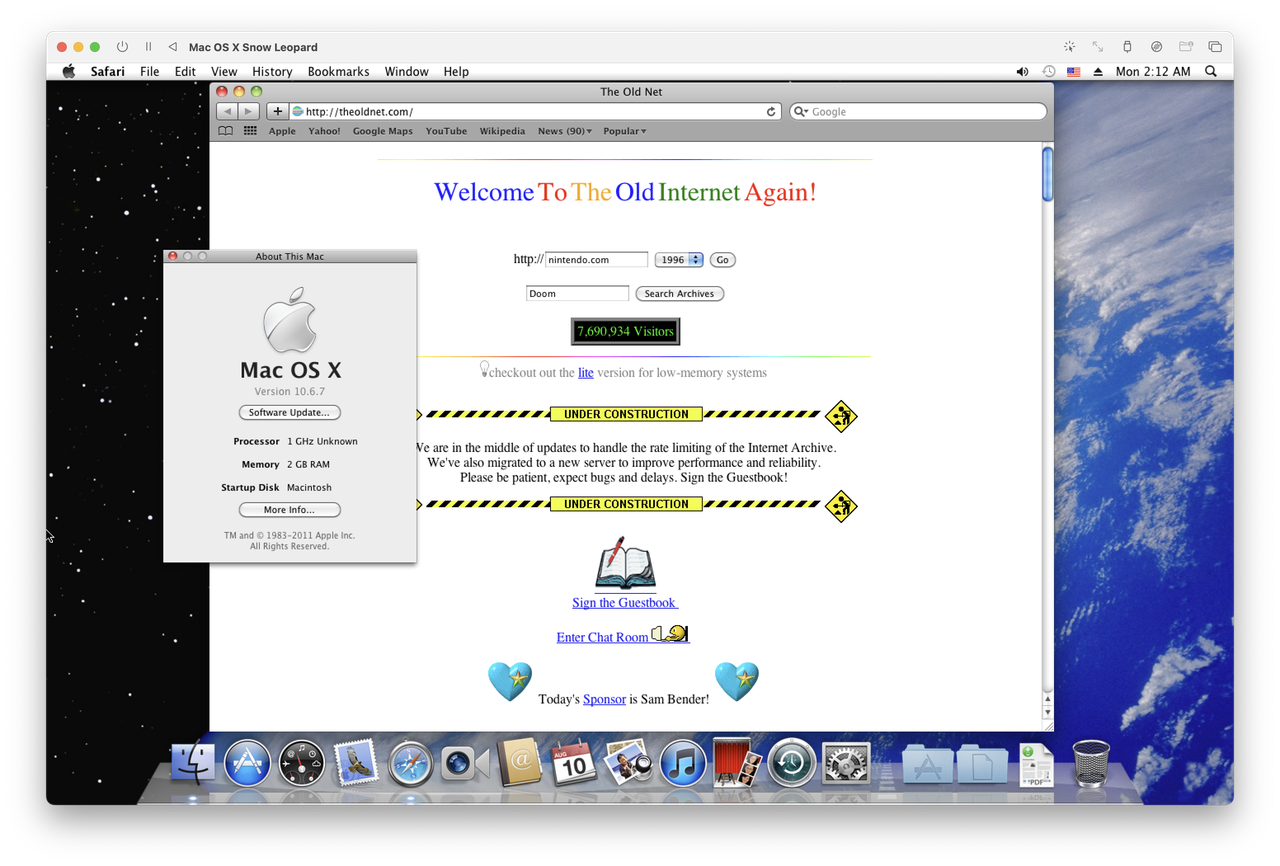Screen dimensions: 1280x866
Task: Show all bookmarks with the book icon
Action: (x=226, y=131)
